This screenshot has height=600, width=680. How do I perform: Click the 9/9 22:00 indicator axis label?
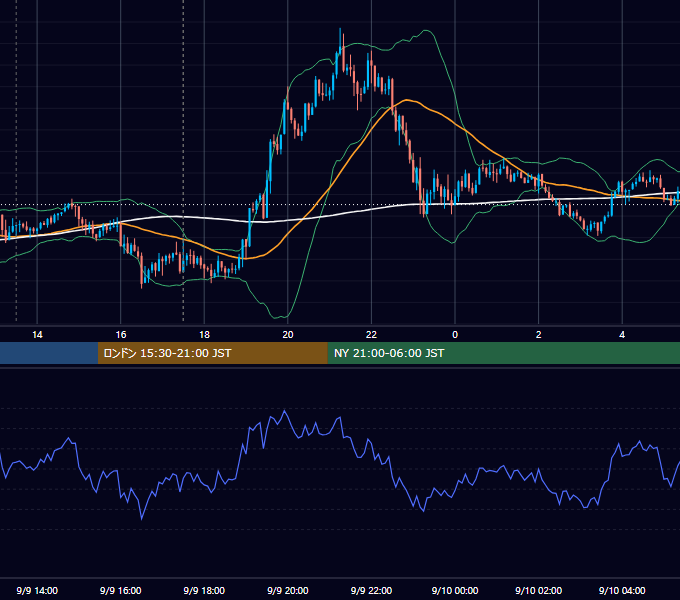click(371, 590)
